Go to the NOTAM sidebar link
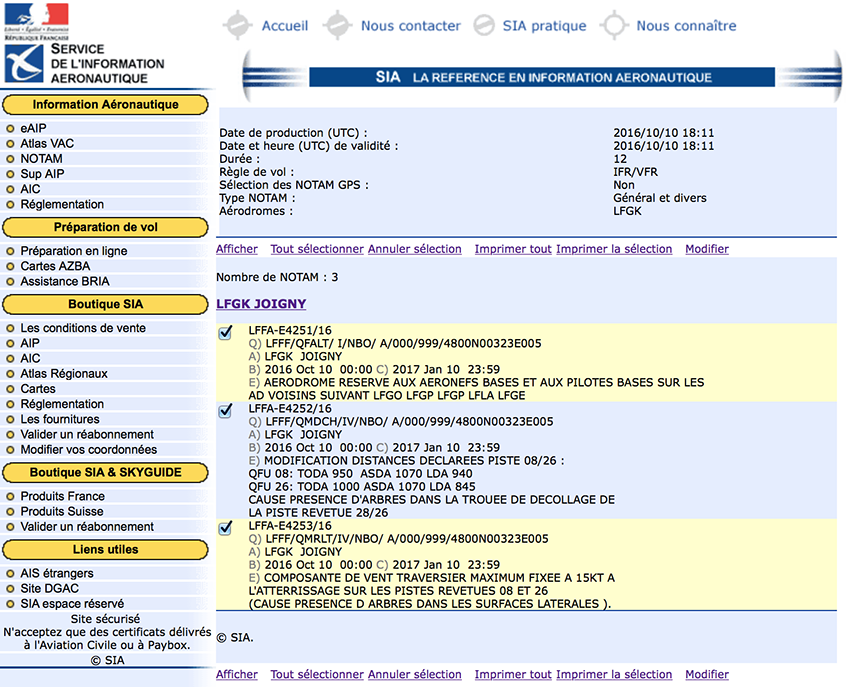This screenshot has width=850, height=687. tap(41, 159)
